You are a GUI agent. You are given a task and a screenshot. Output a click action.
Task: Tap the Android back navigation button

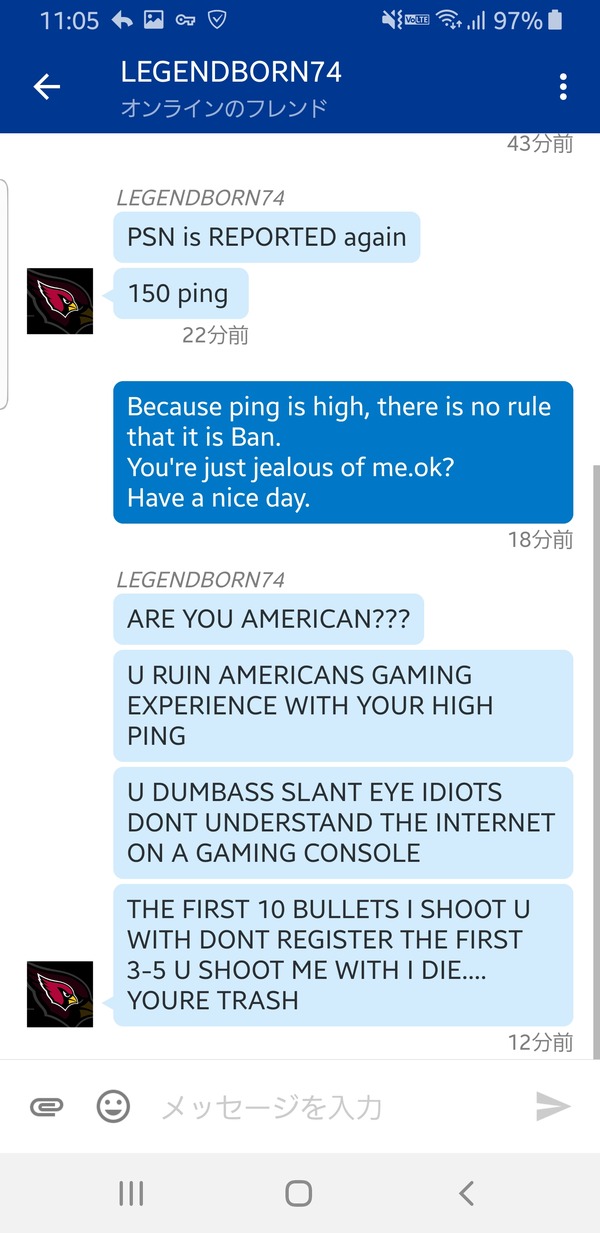[x=466, y=1193]
